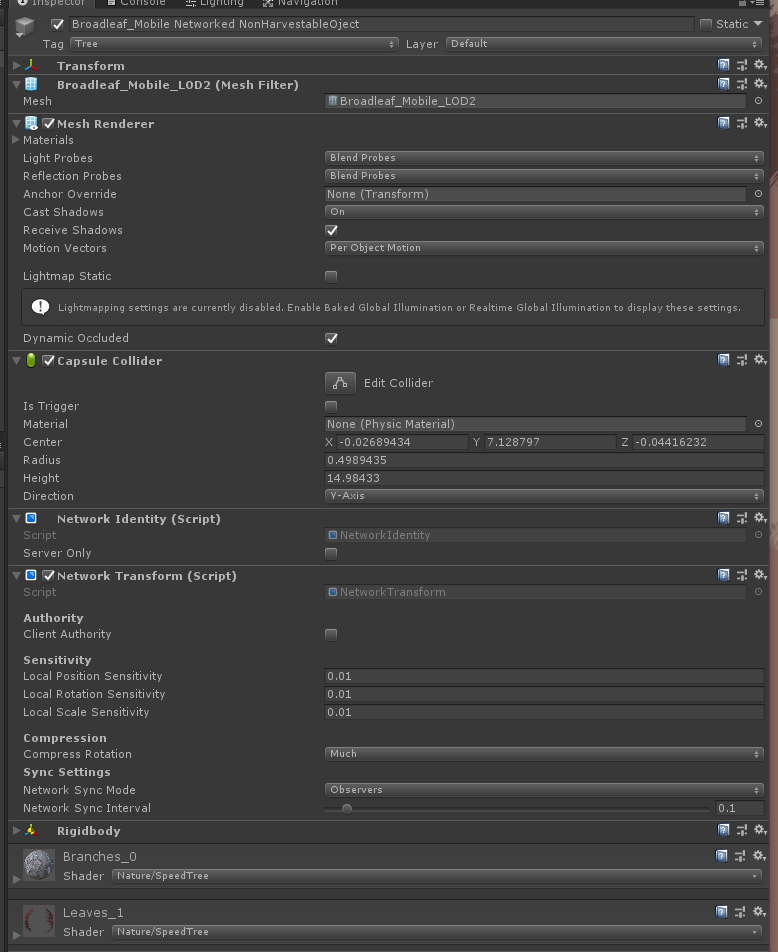
Task: Click the Branches_0 material preview thumbnail
Action: [x=38, y=866]
